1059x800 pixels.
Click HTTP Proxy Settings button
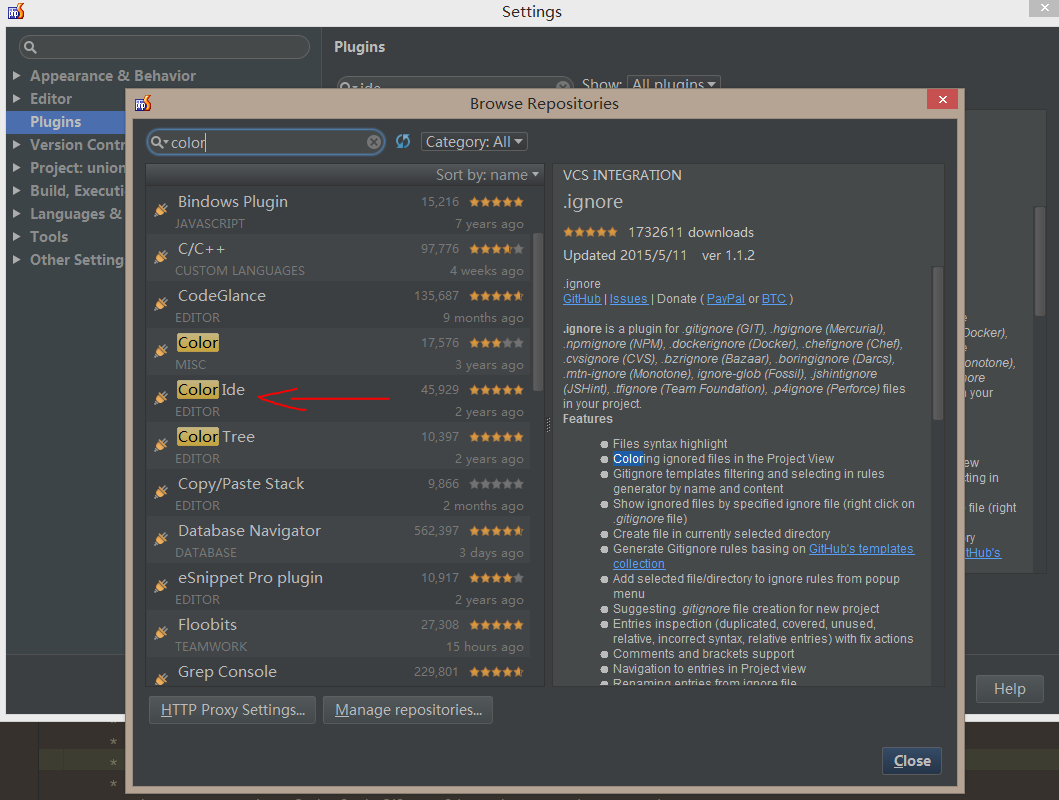pos(232,710)
